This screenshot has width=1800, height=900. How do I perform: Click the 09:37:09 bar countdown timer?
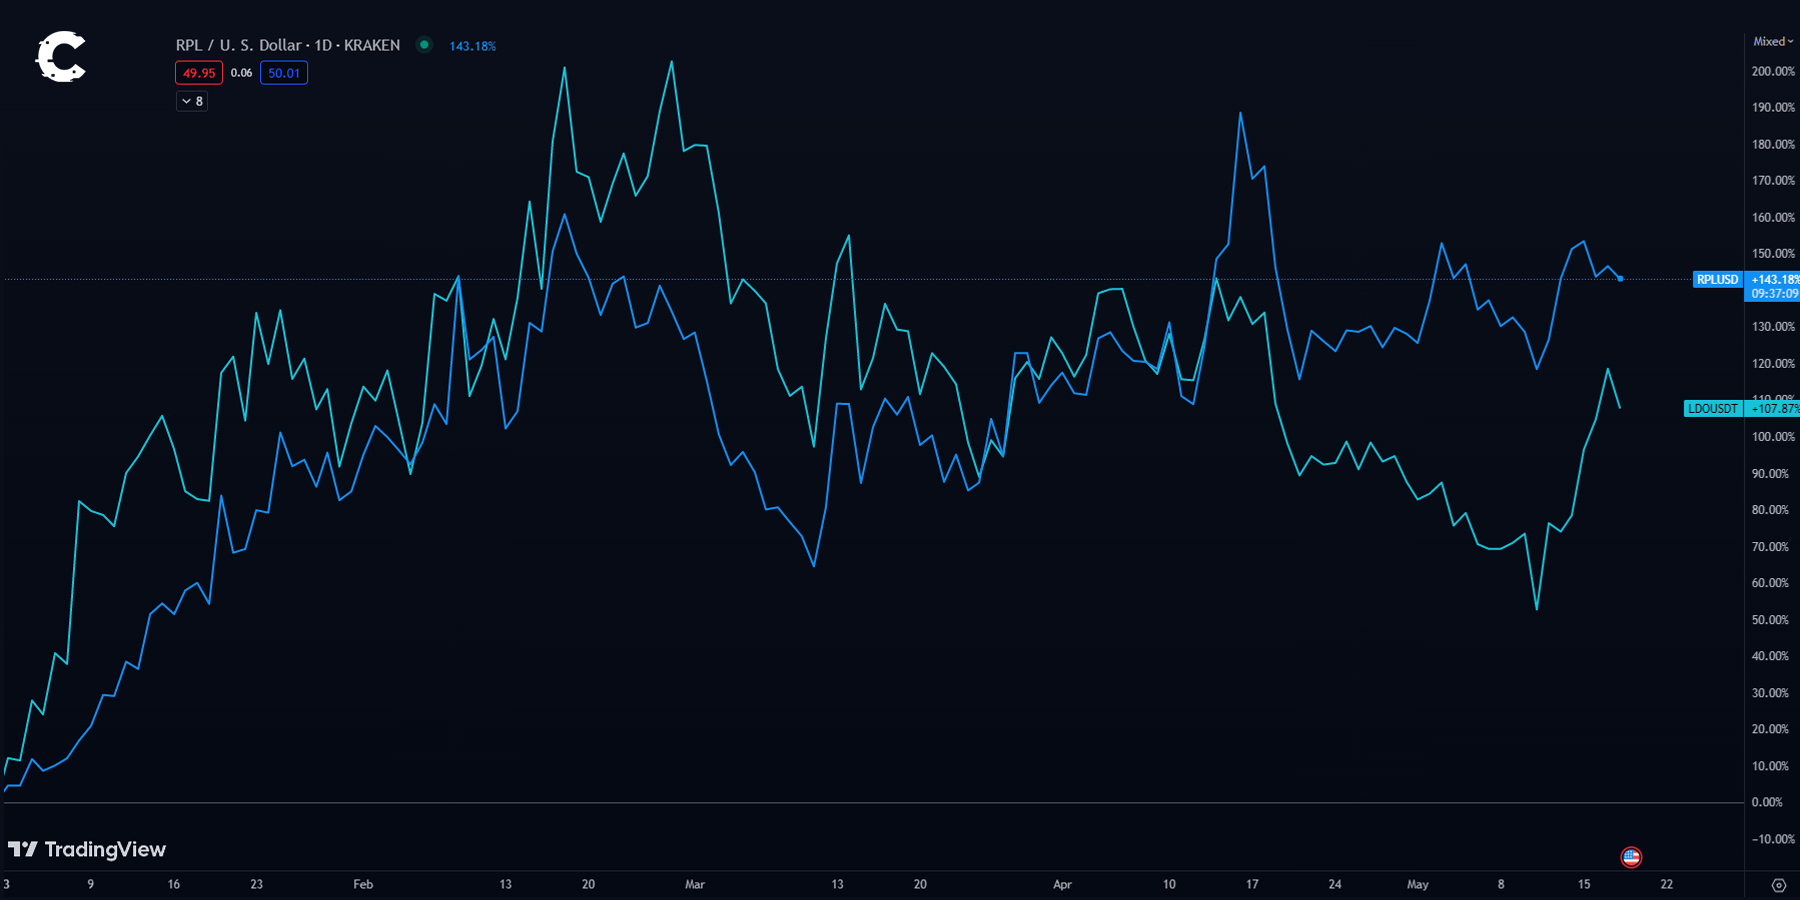pyautogui.click(x=1774, y=294)
